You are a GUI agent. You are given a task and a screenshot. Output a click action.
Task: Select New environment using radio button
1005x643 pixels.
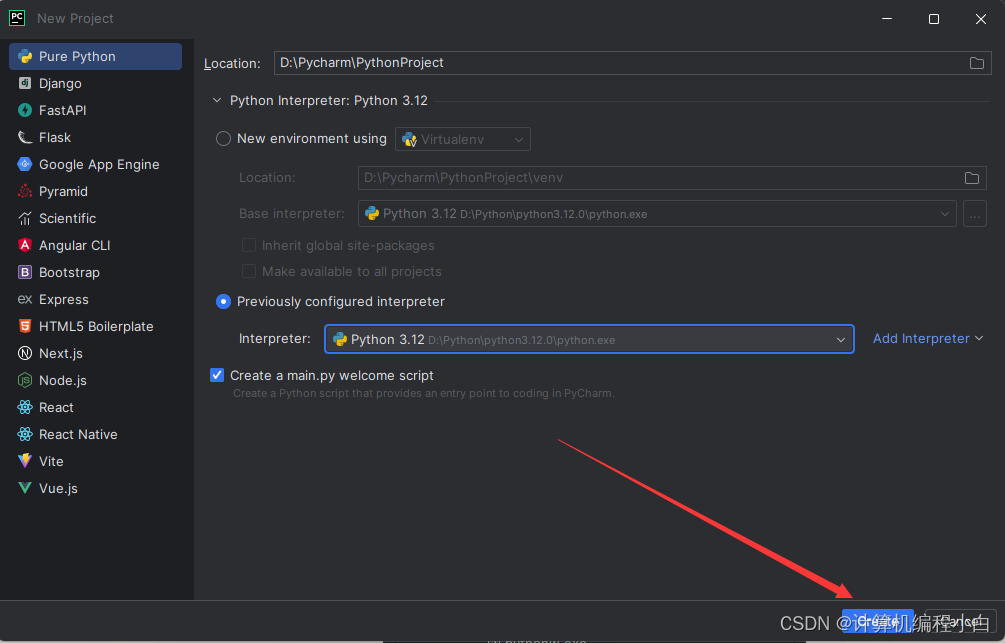(223, 138)
